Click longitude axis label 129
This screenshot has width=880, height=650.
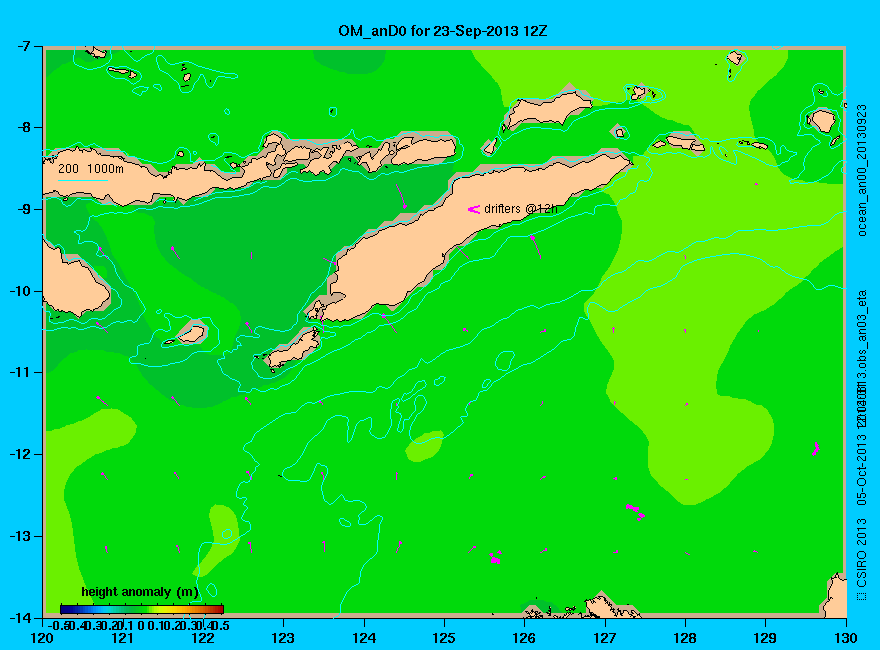pos(765,638)
